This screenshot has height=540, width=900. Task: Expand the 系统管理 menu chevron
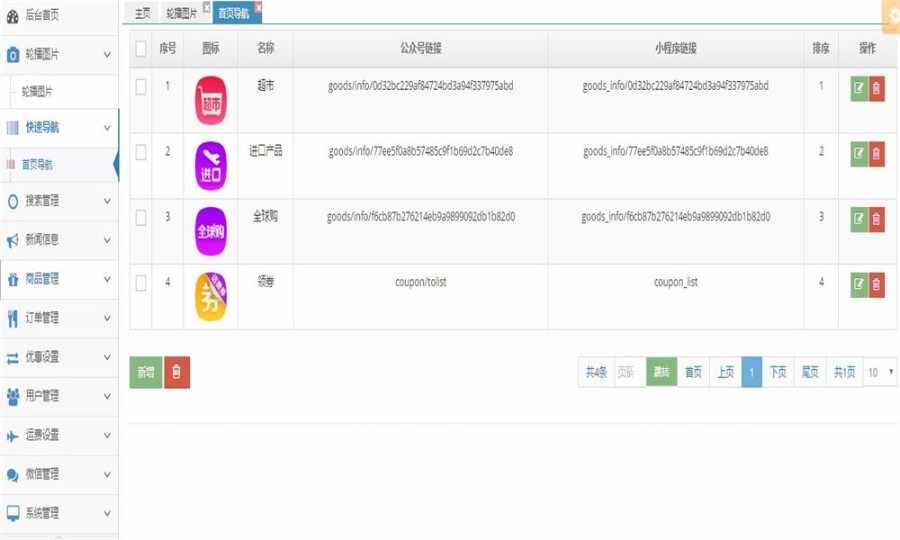[107, 513]
